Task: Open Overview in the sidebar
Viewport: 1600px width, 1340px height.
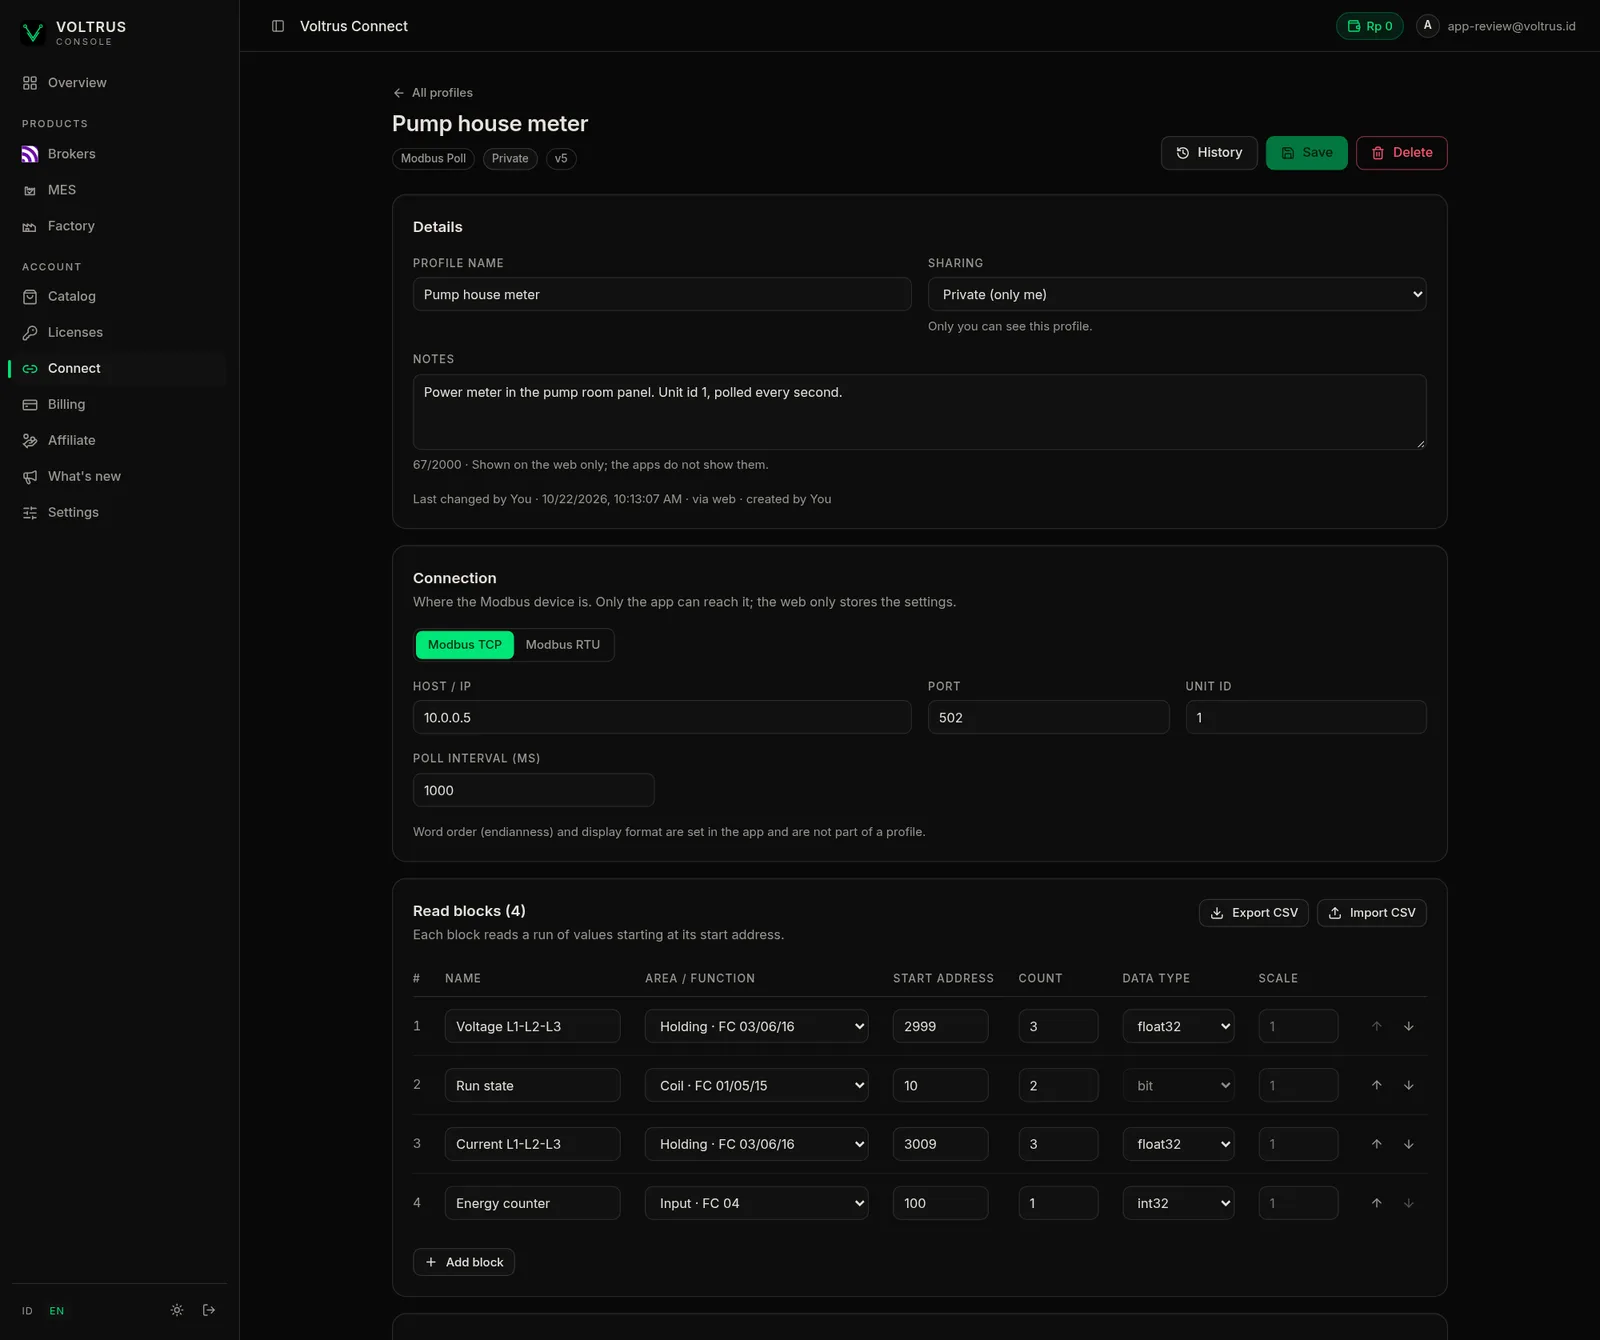Action: (x=119, y=83)
